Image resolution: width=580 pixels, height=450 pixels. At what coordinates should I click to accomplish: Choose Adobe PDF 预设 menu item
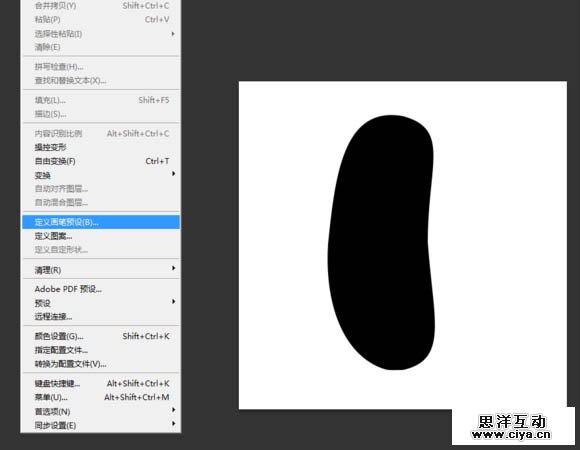101,289
